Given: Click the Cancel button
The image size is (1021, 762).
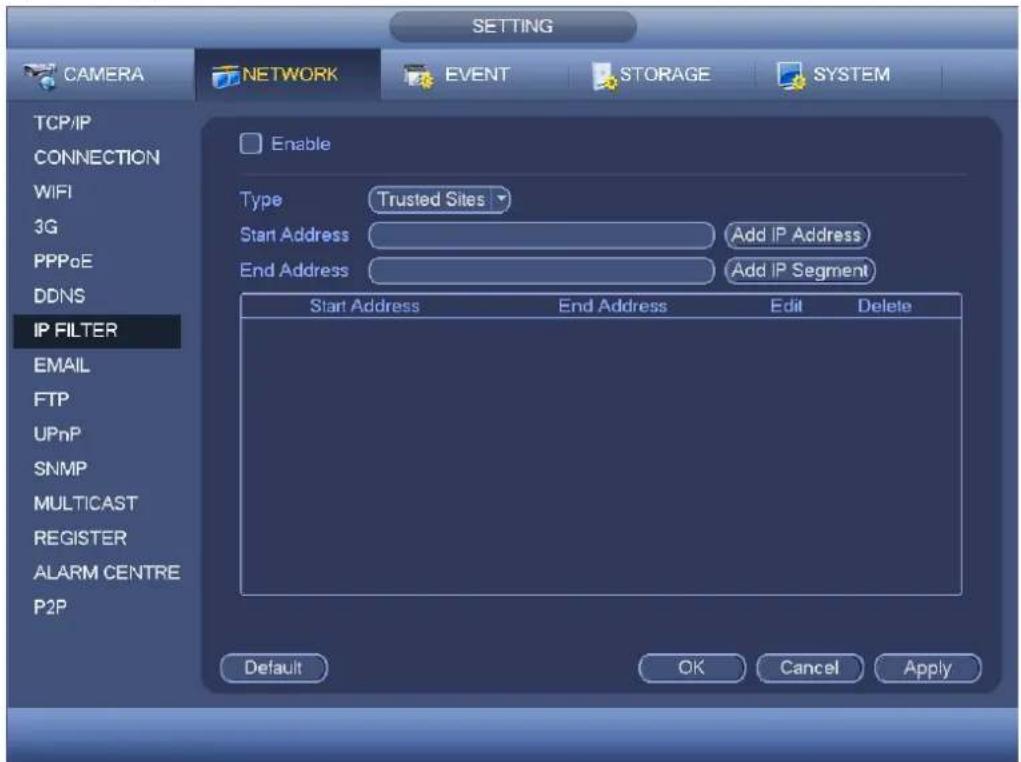Looking at the screenshot, I should [809, 668].
